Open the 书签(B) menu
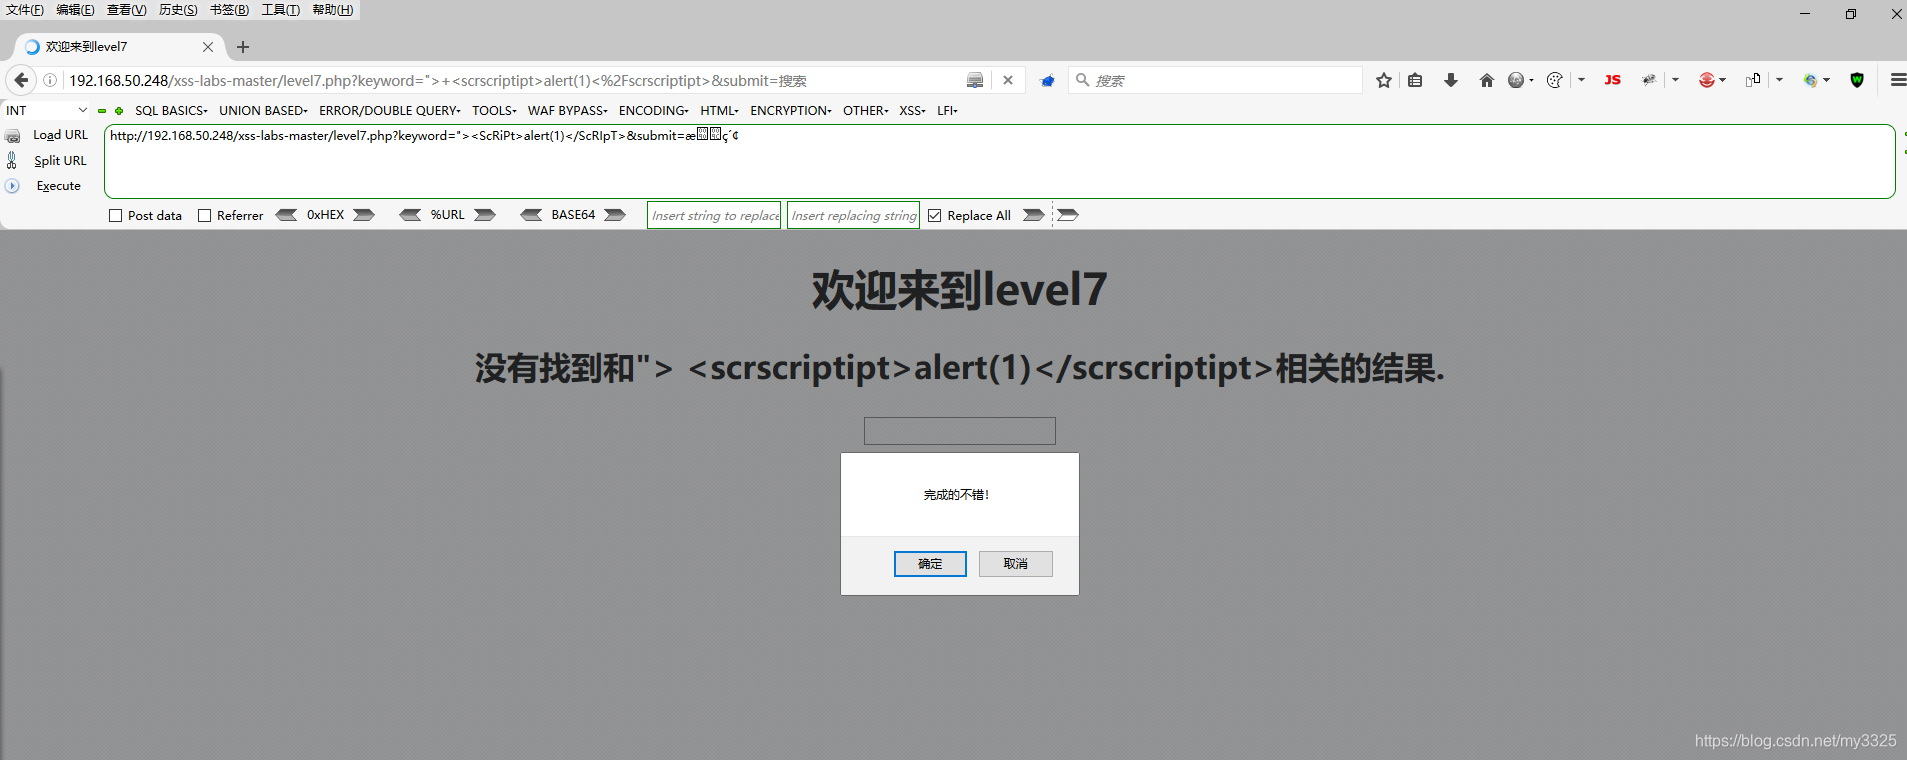1907x760 pixels. coord(229,10)
